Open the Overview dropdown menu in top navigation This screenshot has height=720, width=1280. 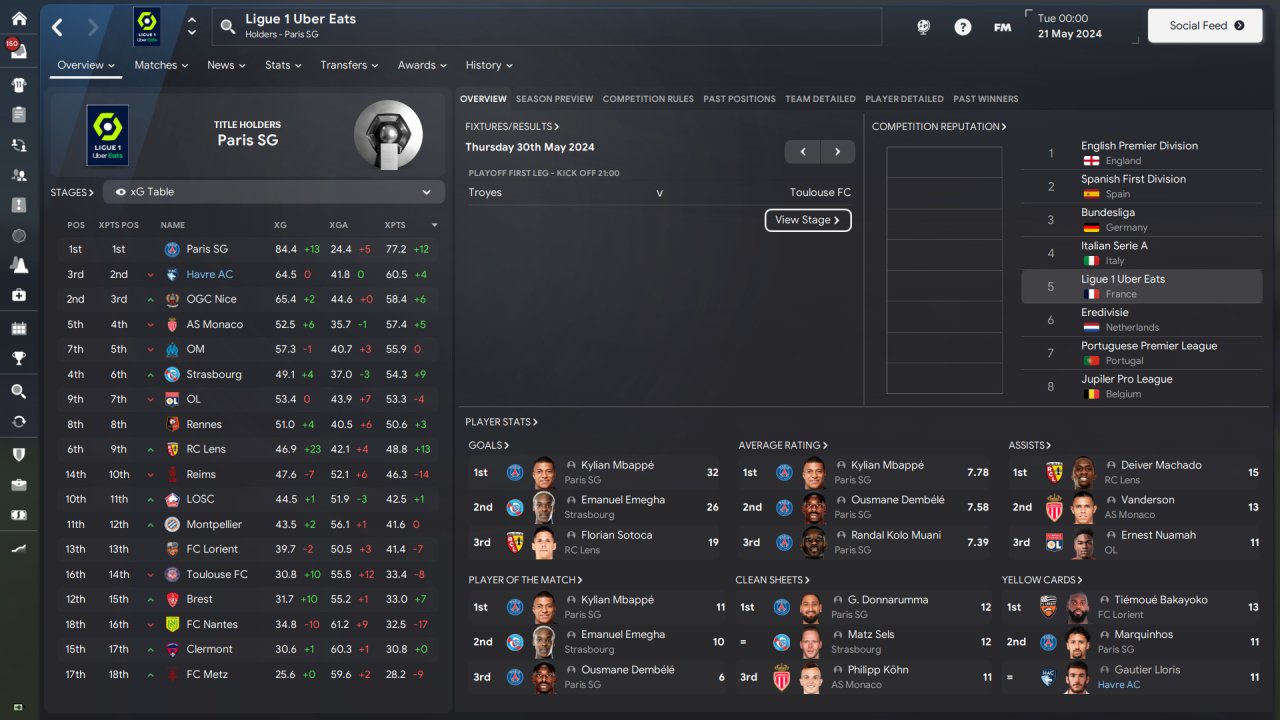point(86,65)
